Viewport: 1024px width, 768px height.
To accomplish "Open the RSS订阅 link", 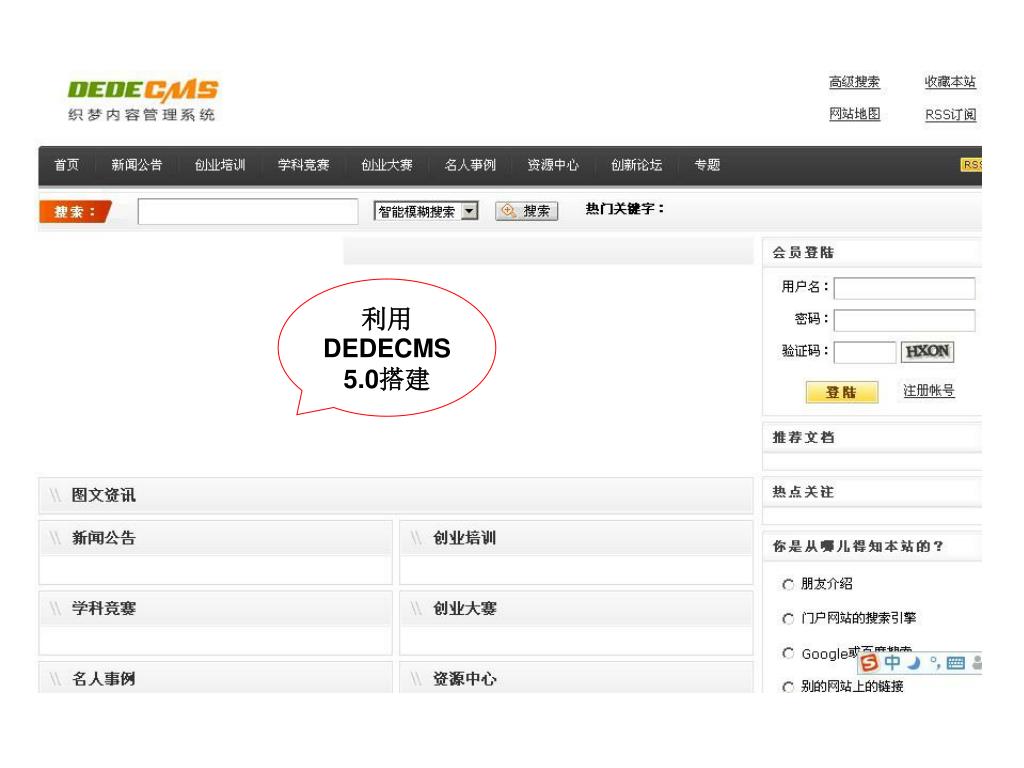I will pyautogui.click(x=950, y=114).
